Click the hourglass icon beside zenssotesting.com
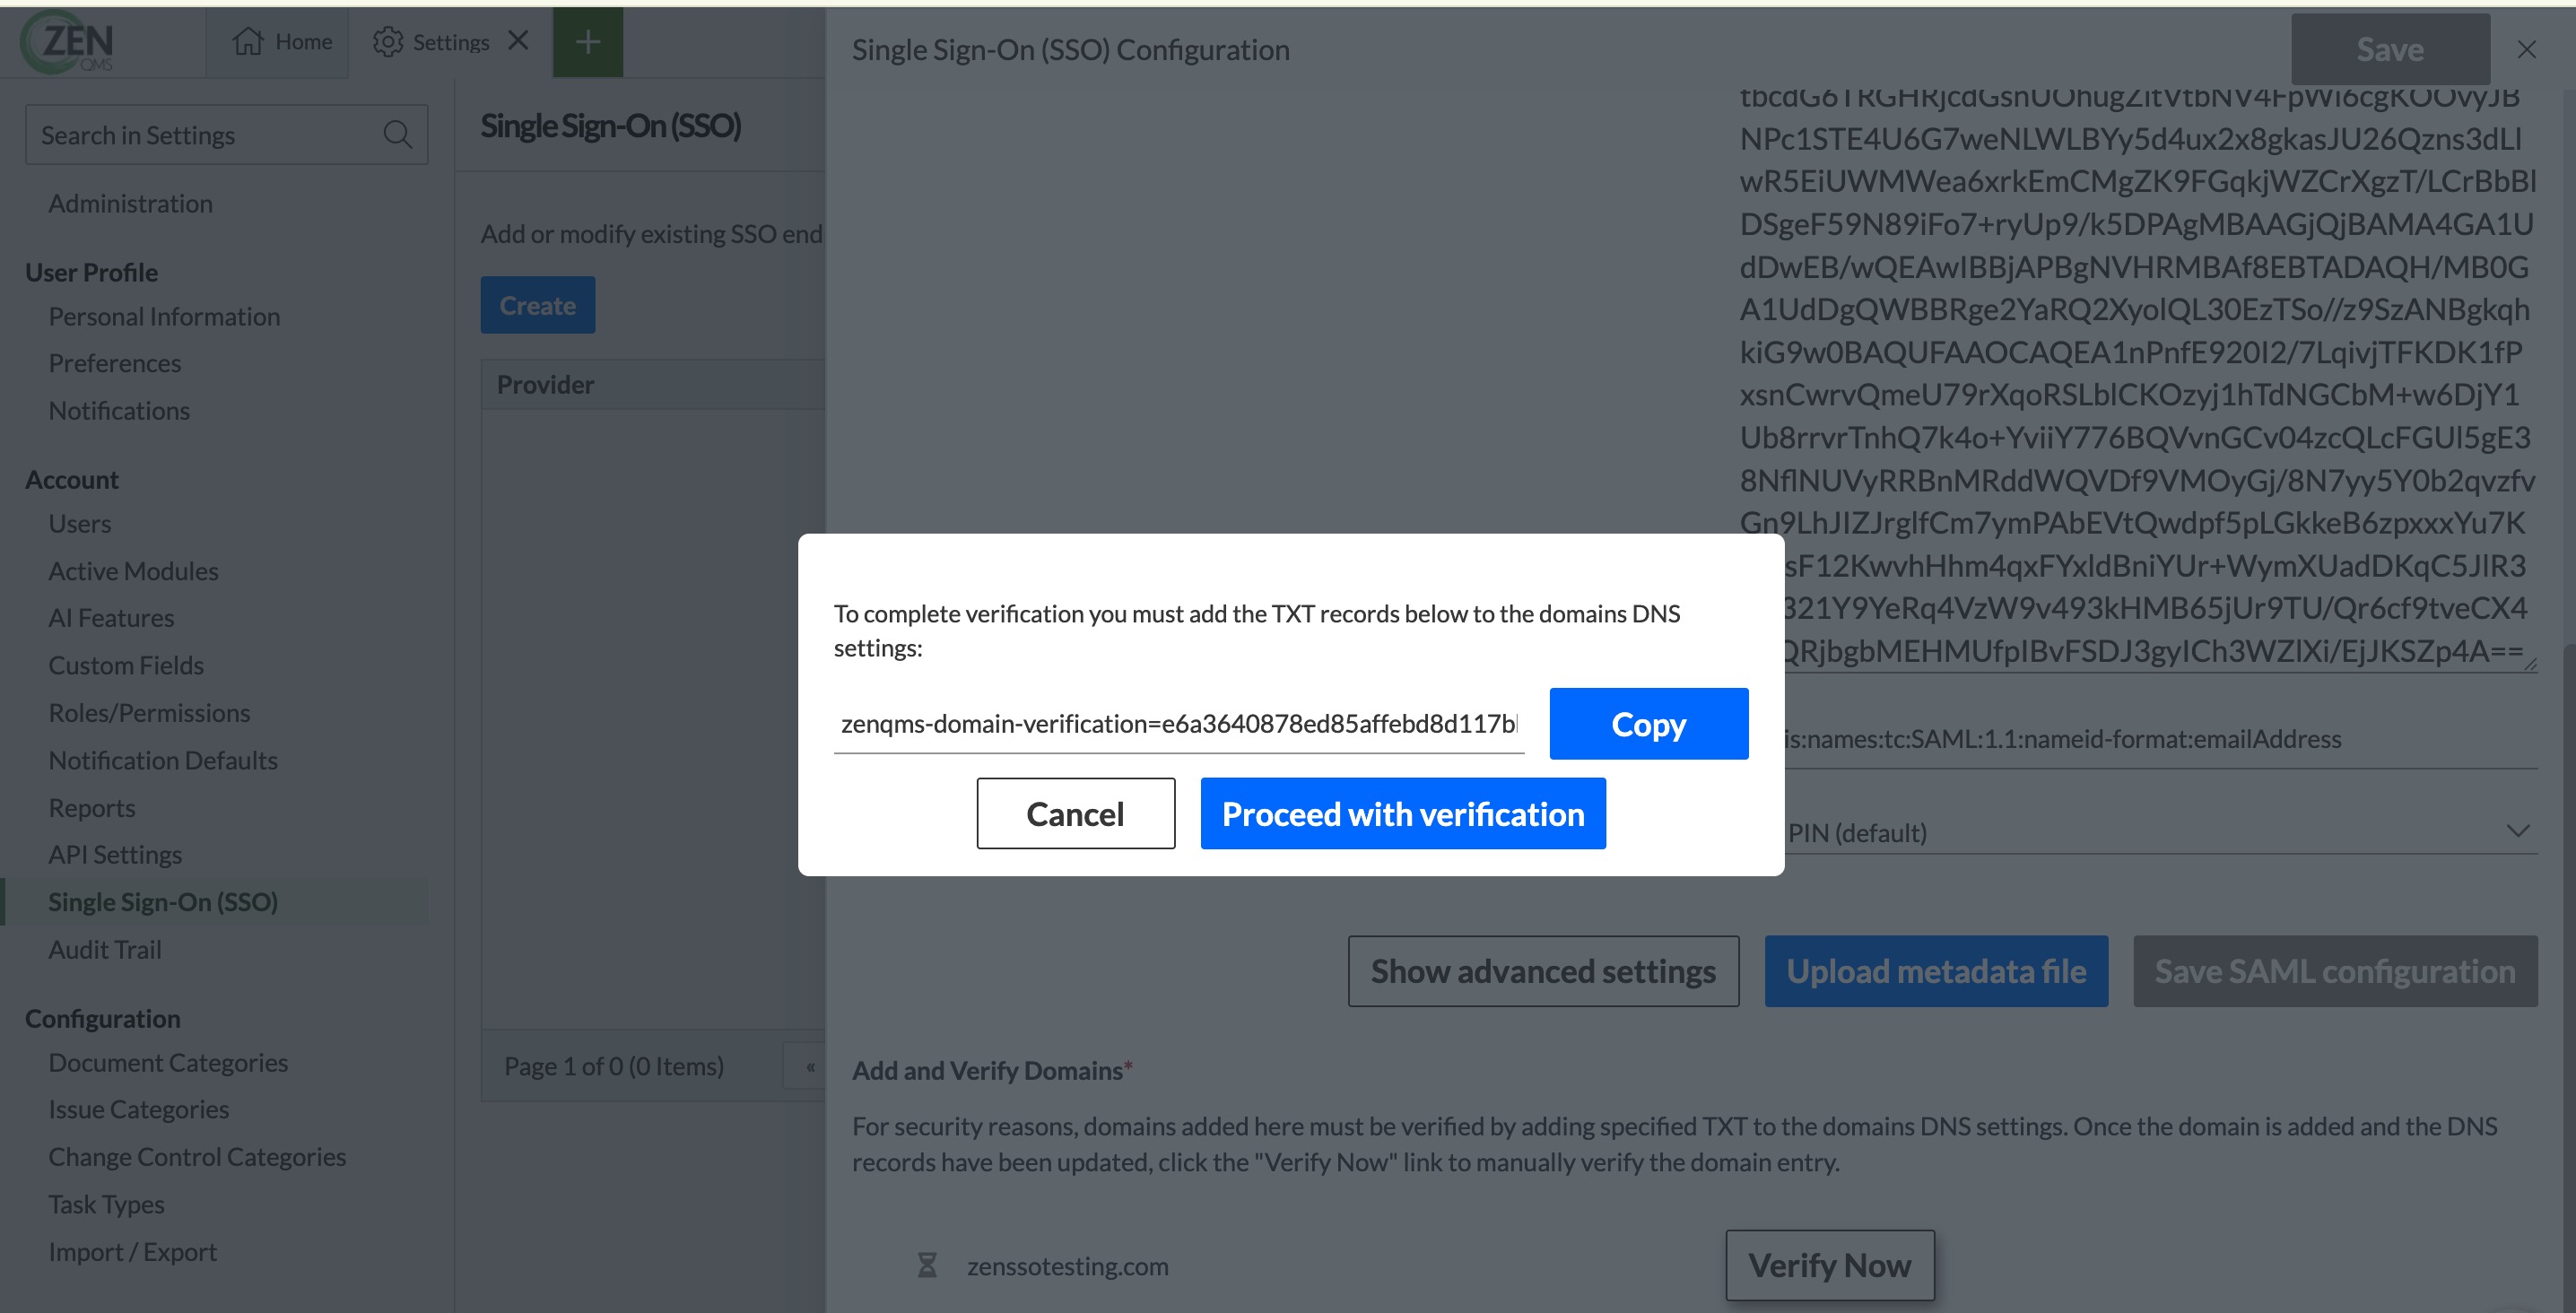 coord(927,1265)
